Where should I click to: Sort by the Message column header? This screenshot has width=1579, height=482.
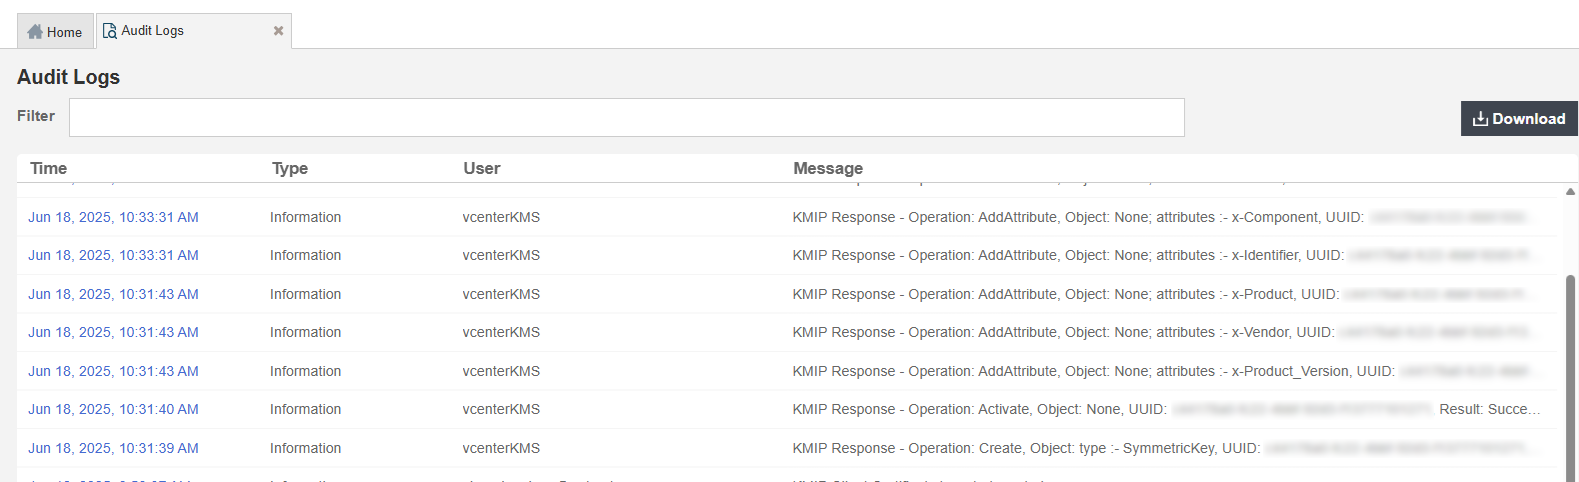828,168
